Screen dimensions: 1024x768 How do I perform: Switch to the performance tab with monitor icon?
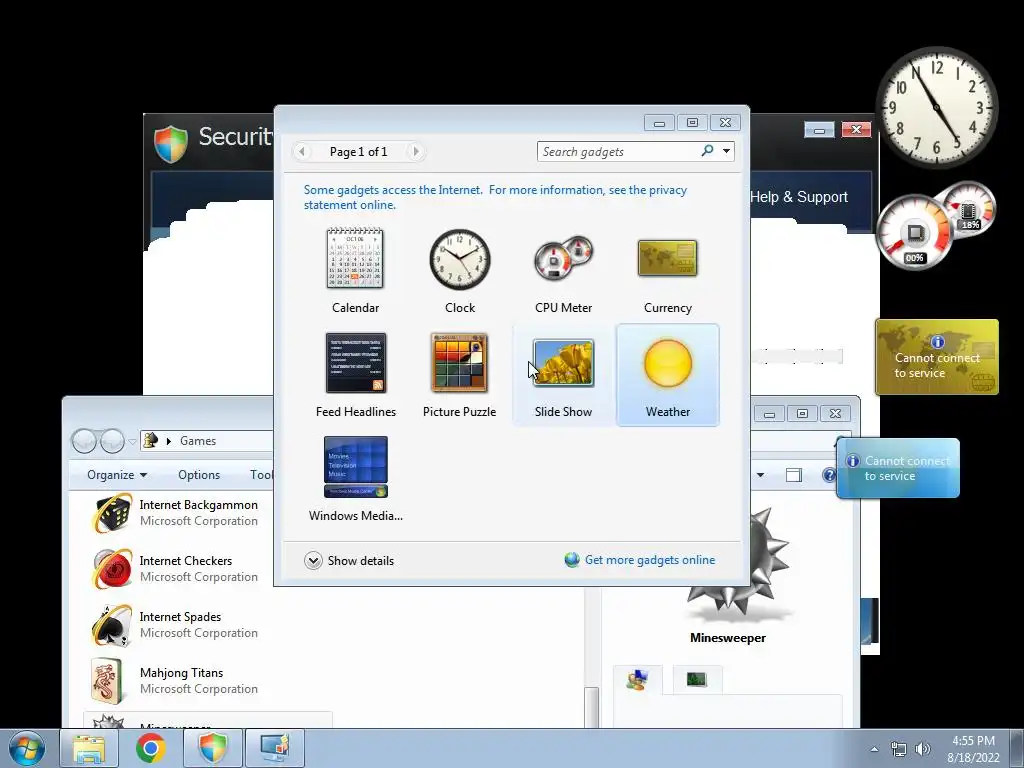(697, 680)
